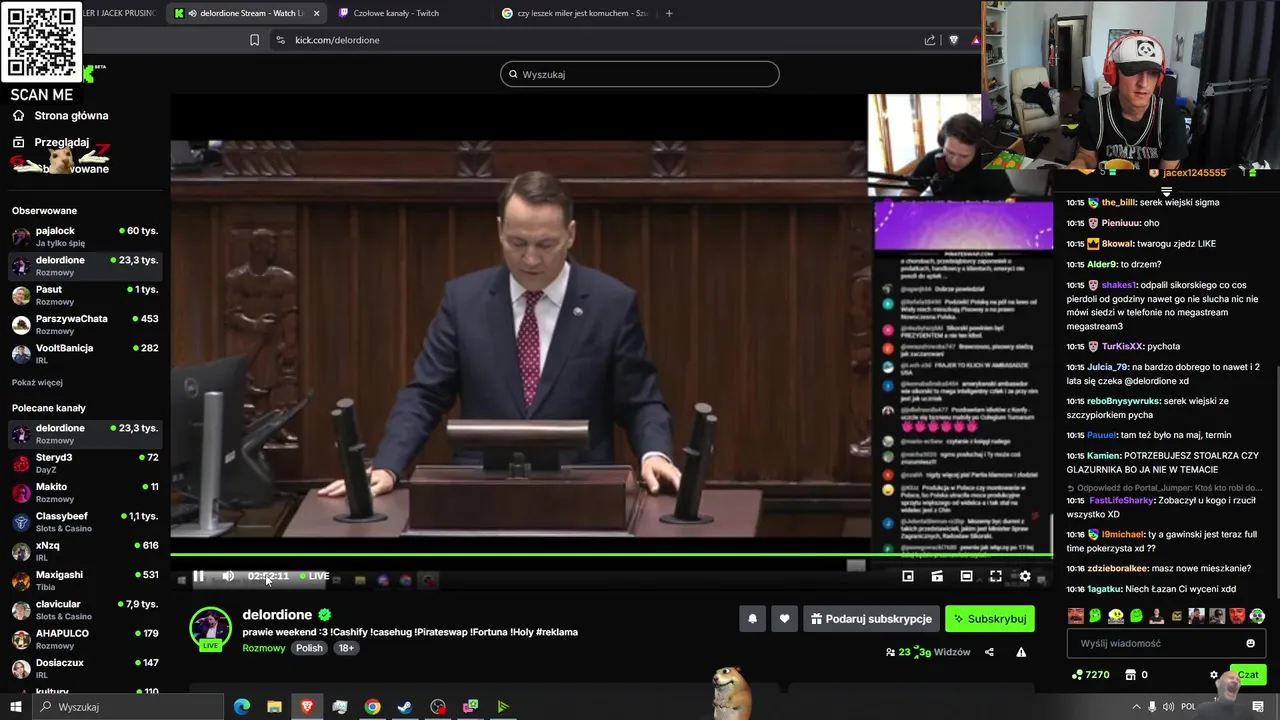Toggle theater mode in video player
Viewport: 1280px width, 720px height.
[x=966, y=576]
